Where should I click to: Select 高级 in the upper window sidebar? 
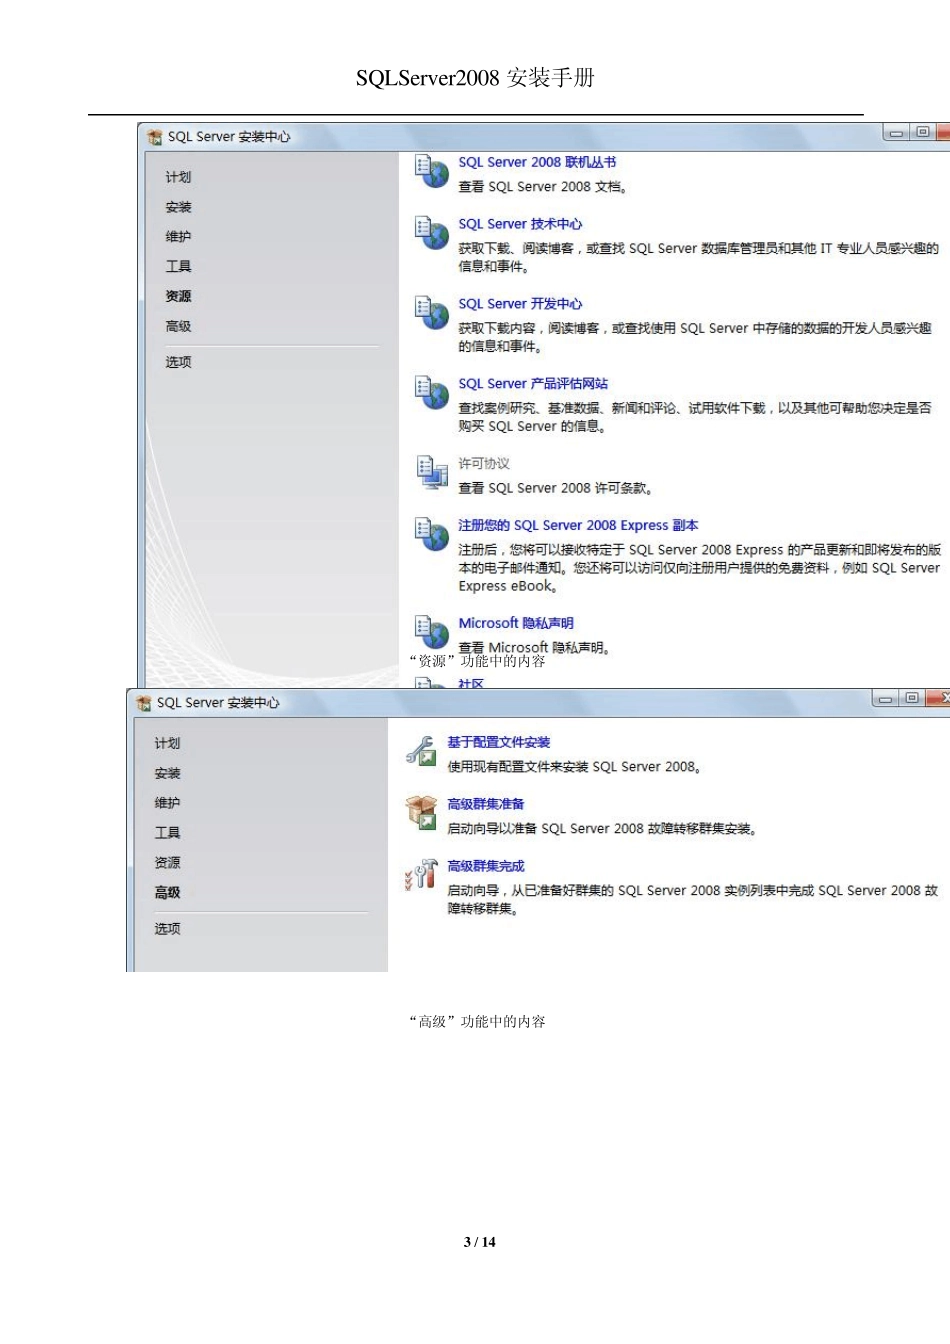[x=178, y=327]
